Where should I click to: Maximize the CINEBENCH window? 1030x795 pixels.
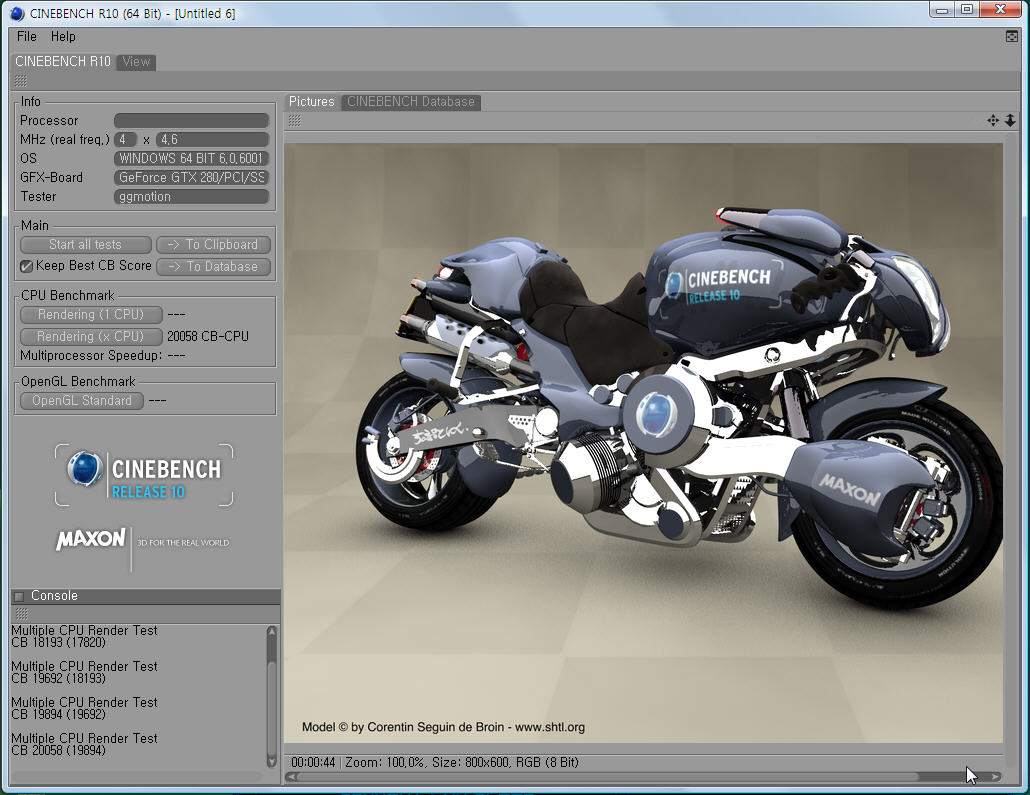[x=967, y=10]
